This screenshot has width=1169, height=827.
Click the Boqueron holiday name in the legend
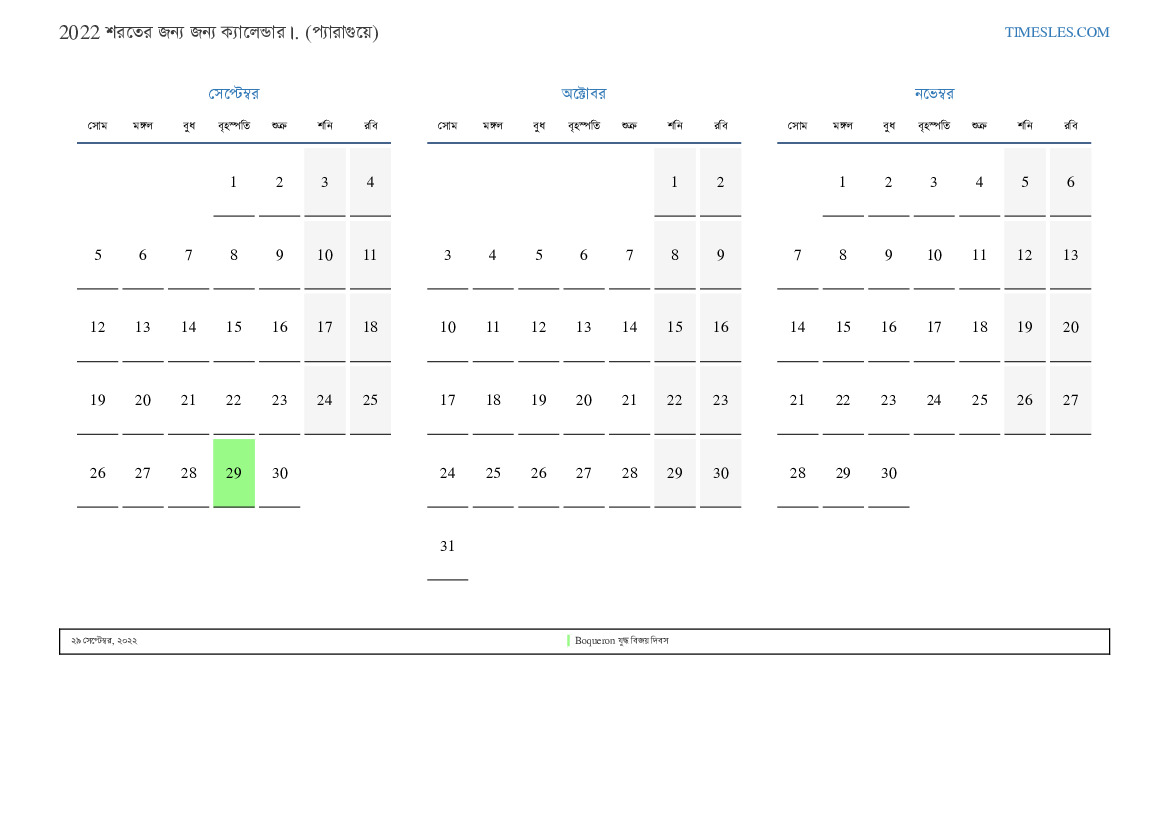(621, 641)
